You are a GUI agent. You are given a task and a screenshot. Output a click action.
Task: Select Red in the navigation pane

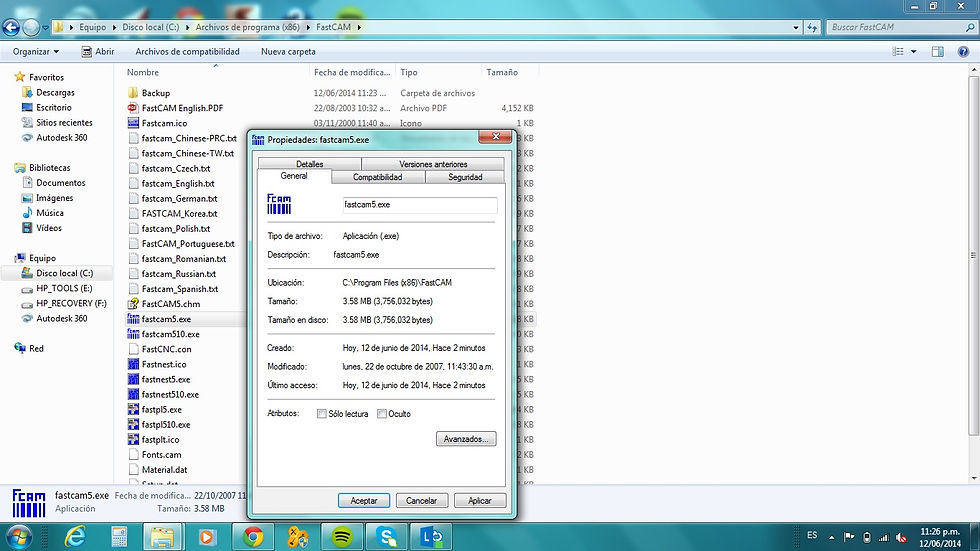tap(36, 349)
